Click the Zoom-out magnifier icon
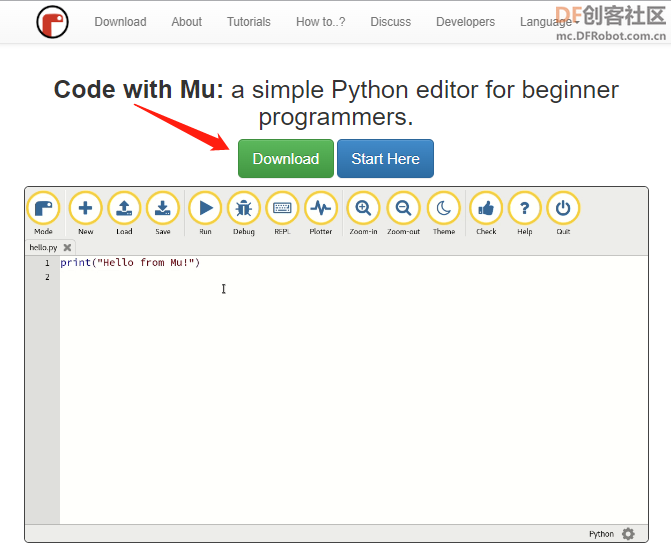Screen dimensions: 671x556 403,208
